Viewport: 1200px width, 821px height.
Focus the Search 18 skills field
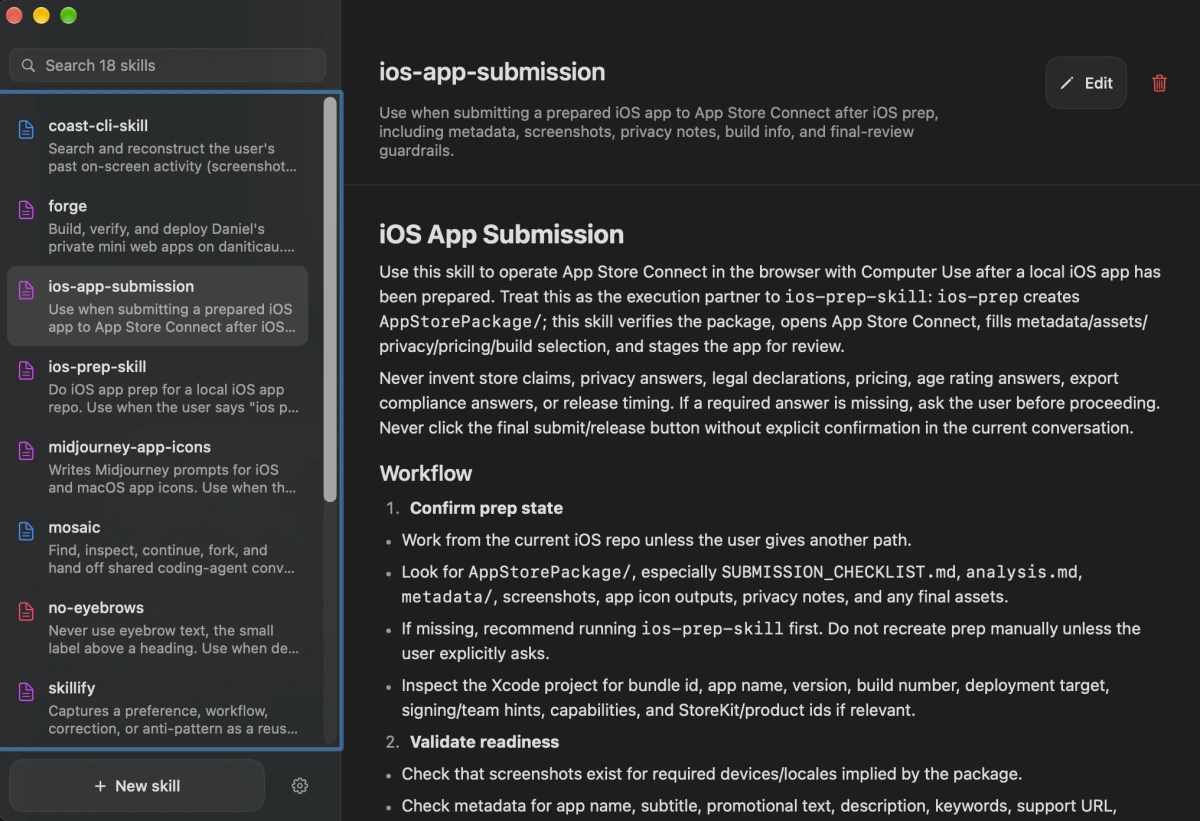point(167,65)
